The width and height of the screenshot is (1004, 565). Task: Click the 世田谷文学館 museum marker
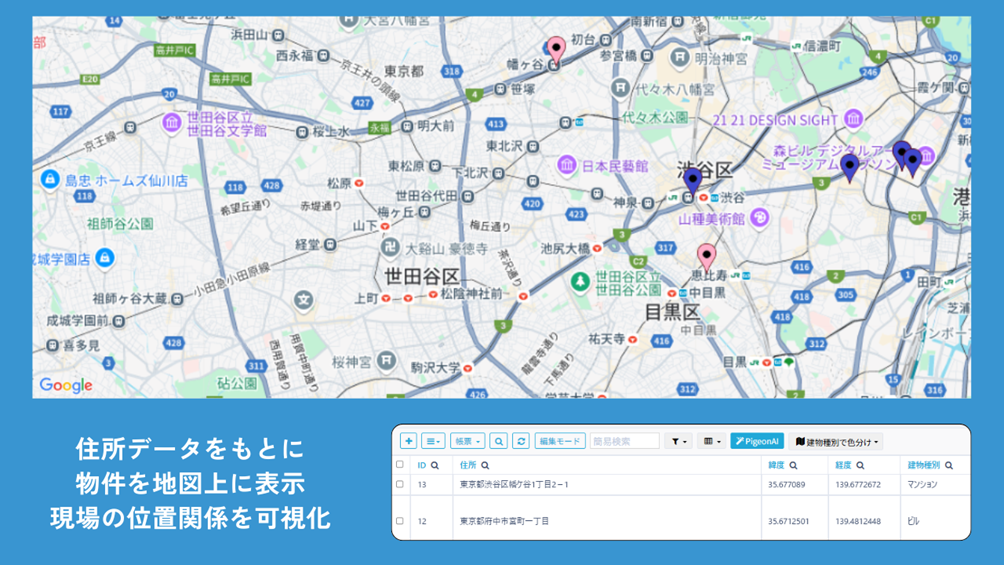point(172,123)
